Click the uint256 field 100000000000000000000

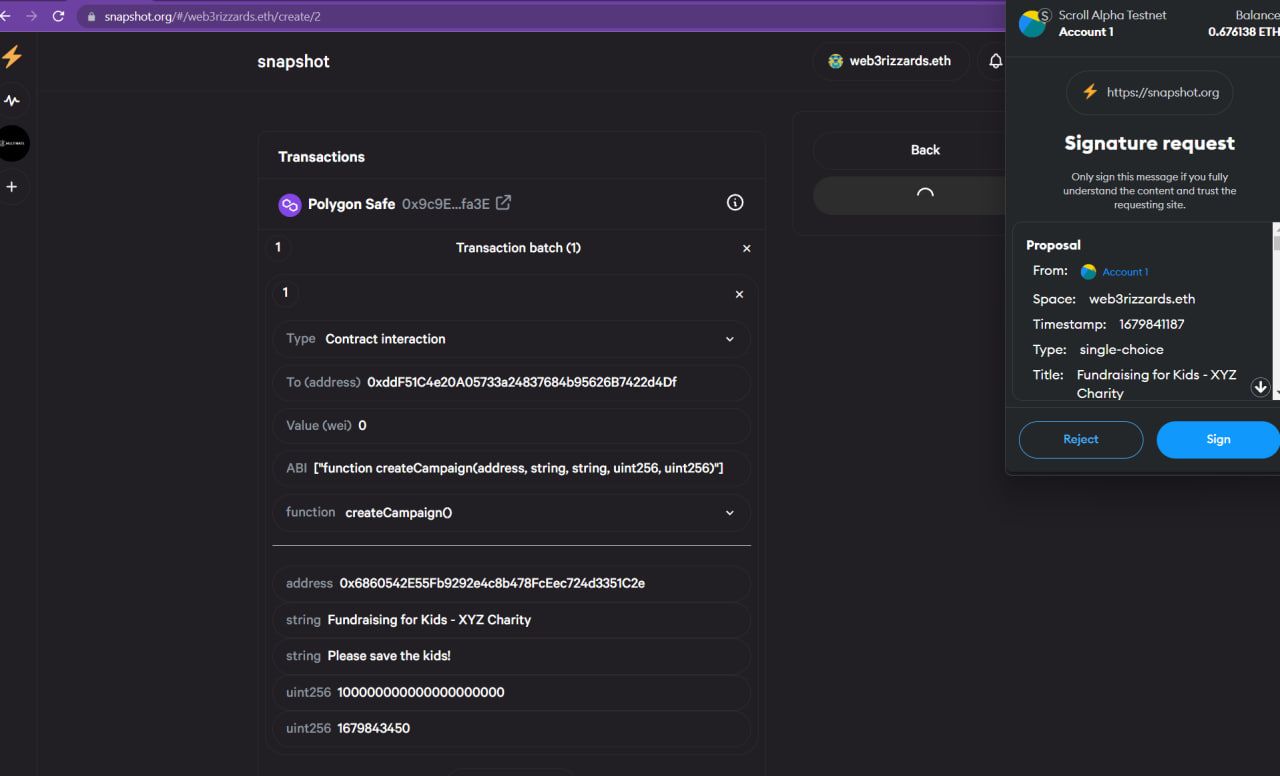click(511, 692)
